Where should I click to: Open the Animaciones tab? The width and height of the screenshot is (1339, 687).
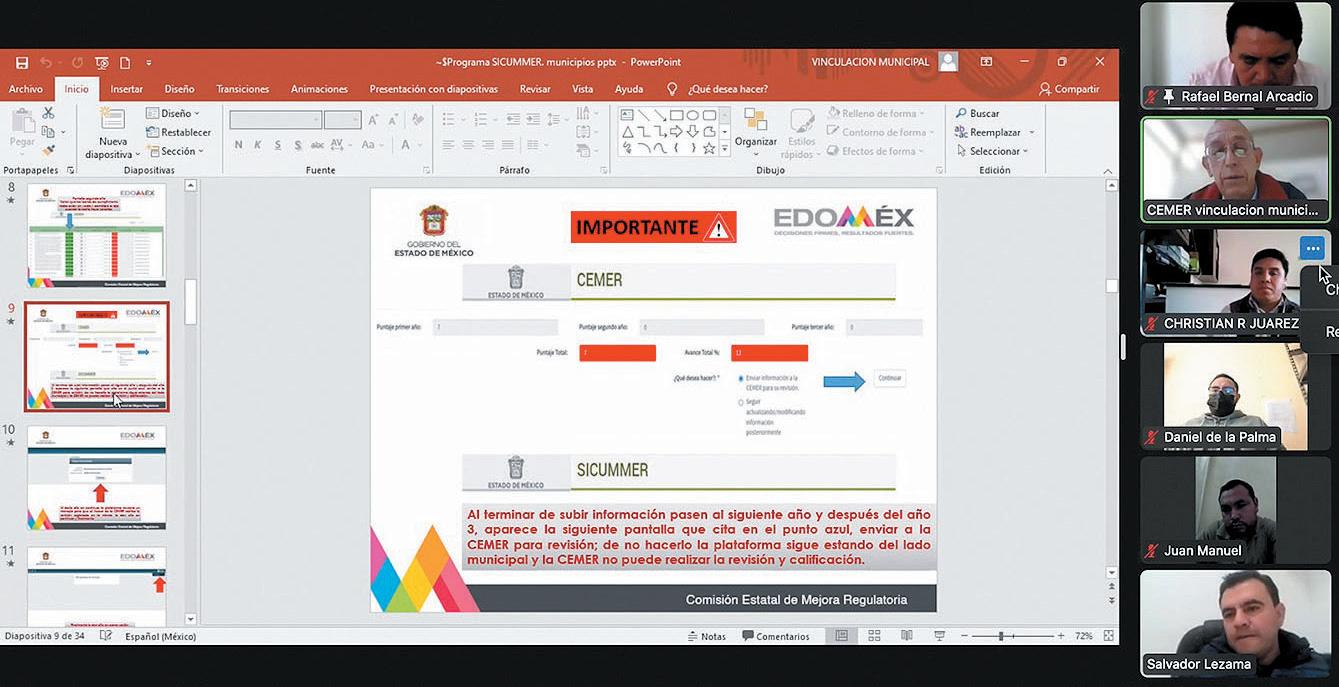(319, 89)
